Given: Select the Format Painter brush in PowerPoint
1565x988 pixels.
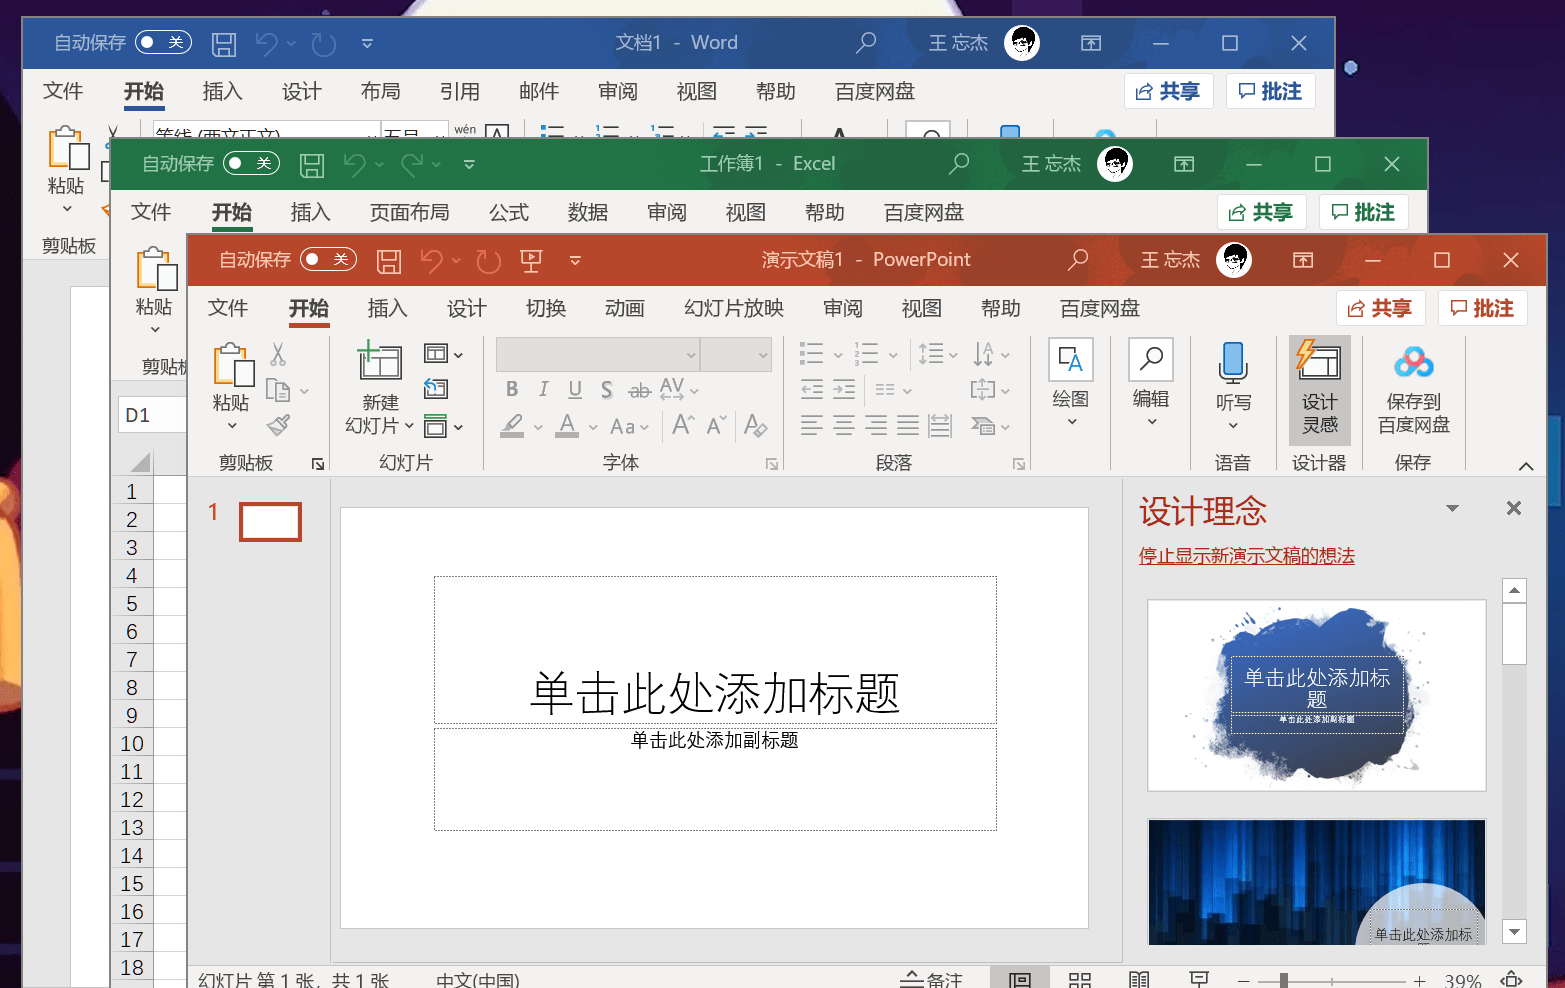Looking at the screenshot, I should coord(278,425).
